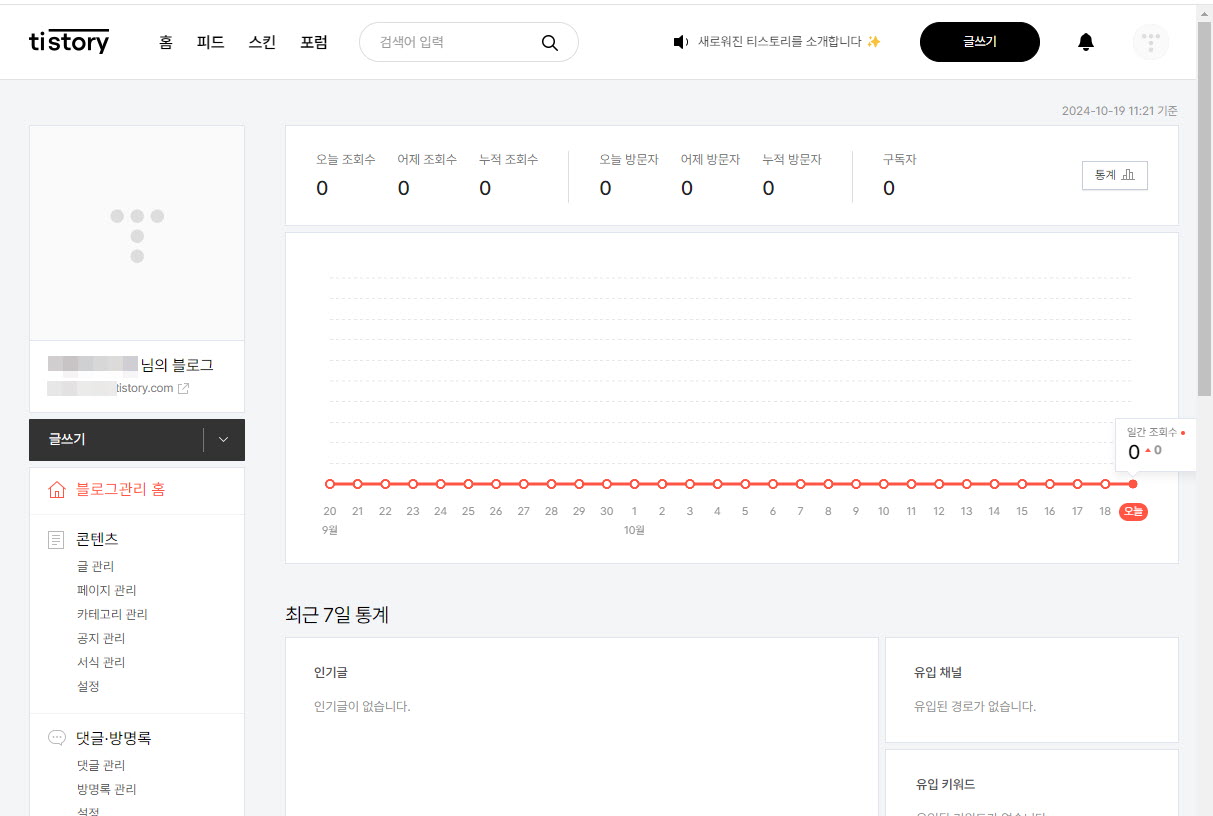Open notifications via the bell icon
This screenshot has width=1213, height=816.
(1086, 42)
